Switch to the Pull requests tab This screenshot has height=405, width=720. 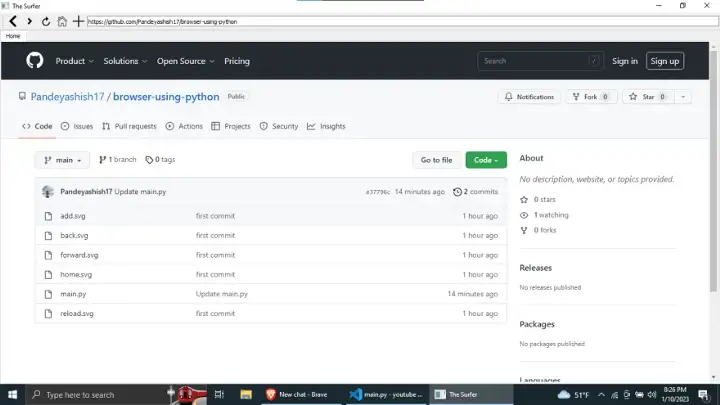coord(129,126)
